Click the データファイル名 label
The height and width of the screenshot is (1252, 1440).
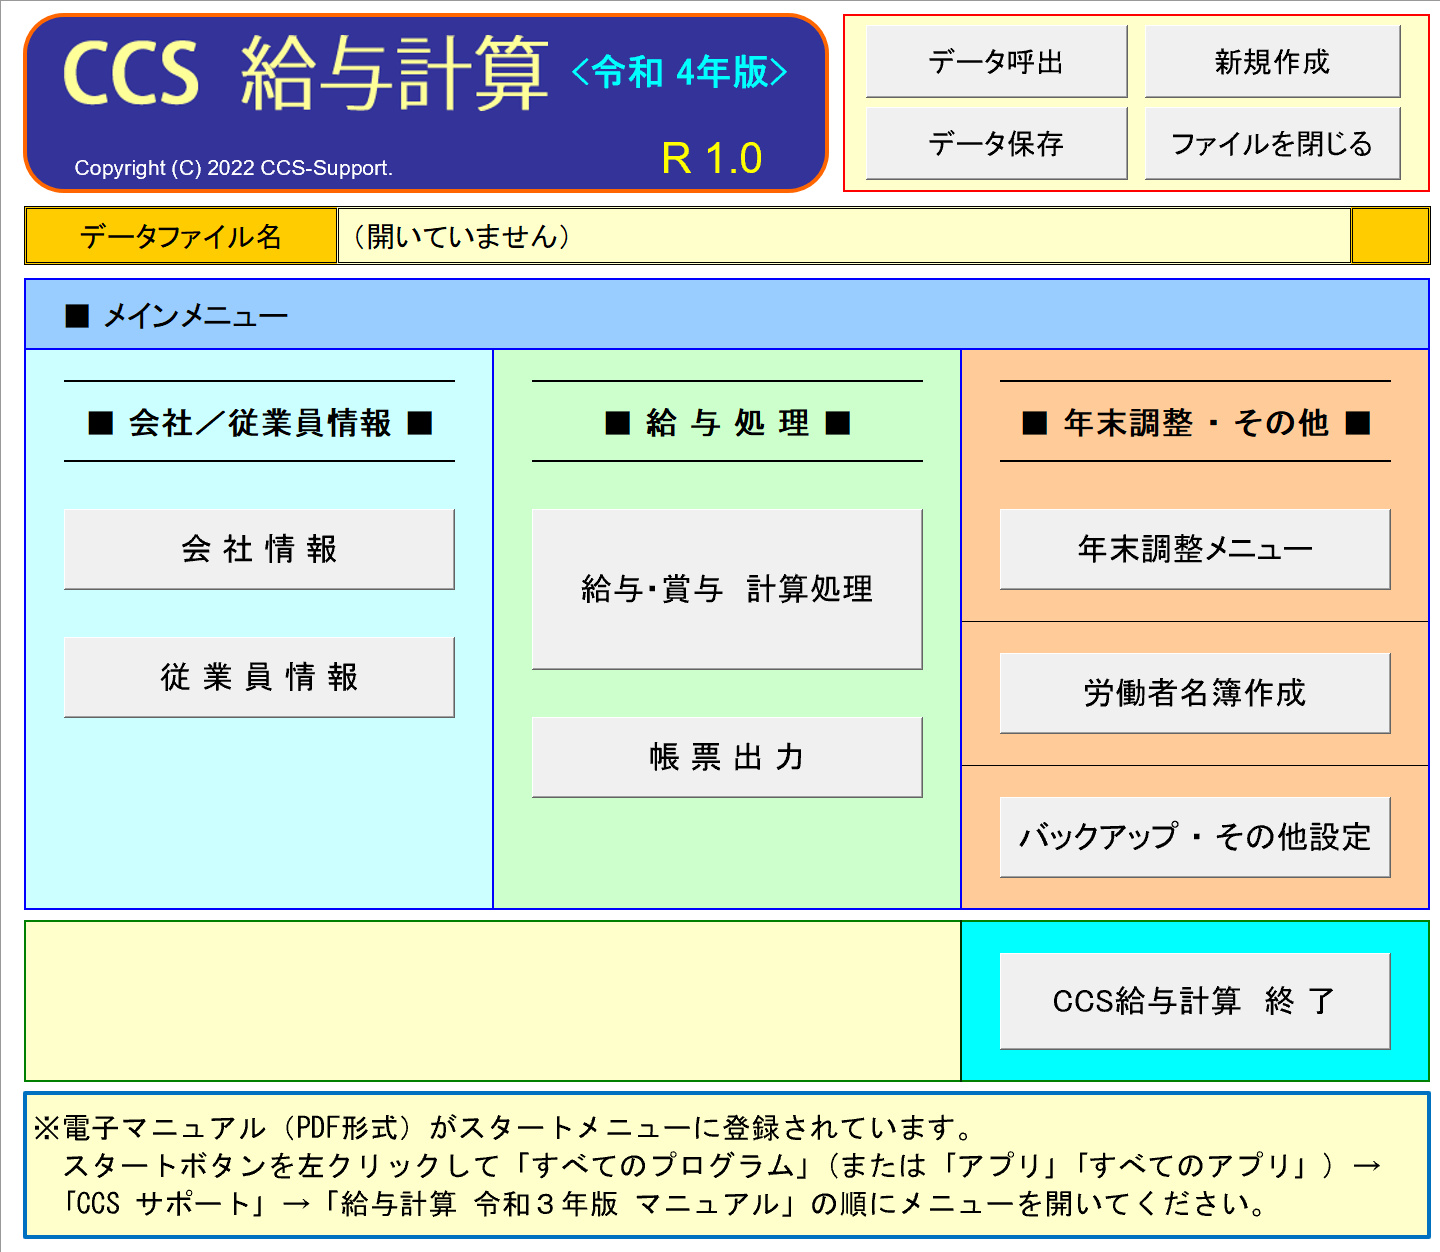(x=181, y=236)
